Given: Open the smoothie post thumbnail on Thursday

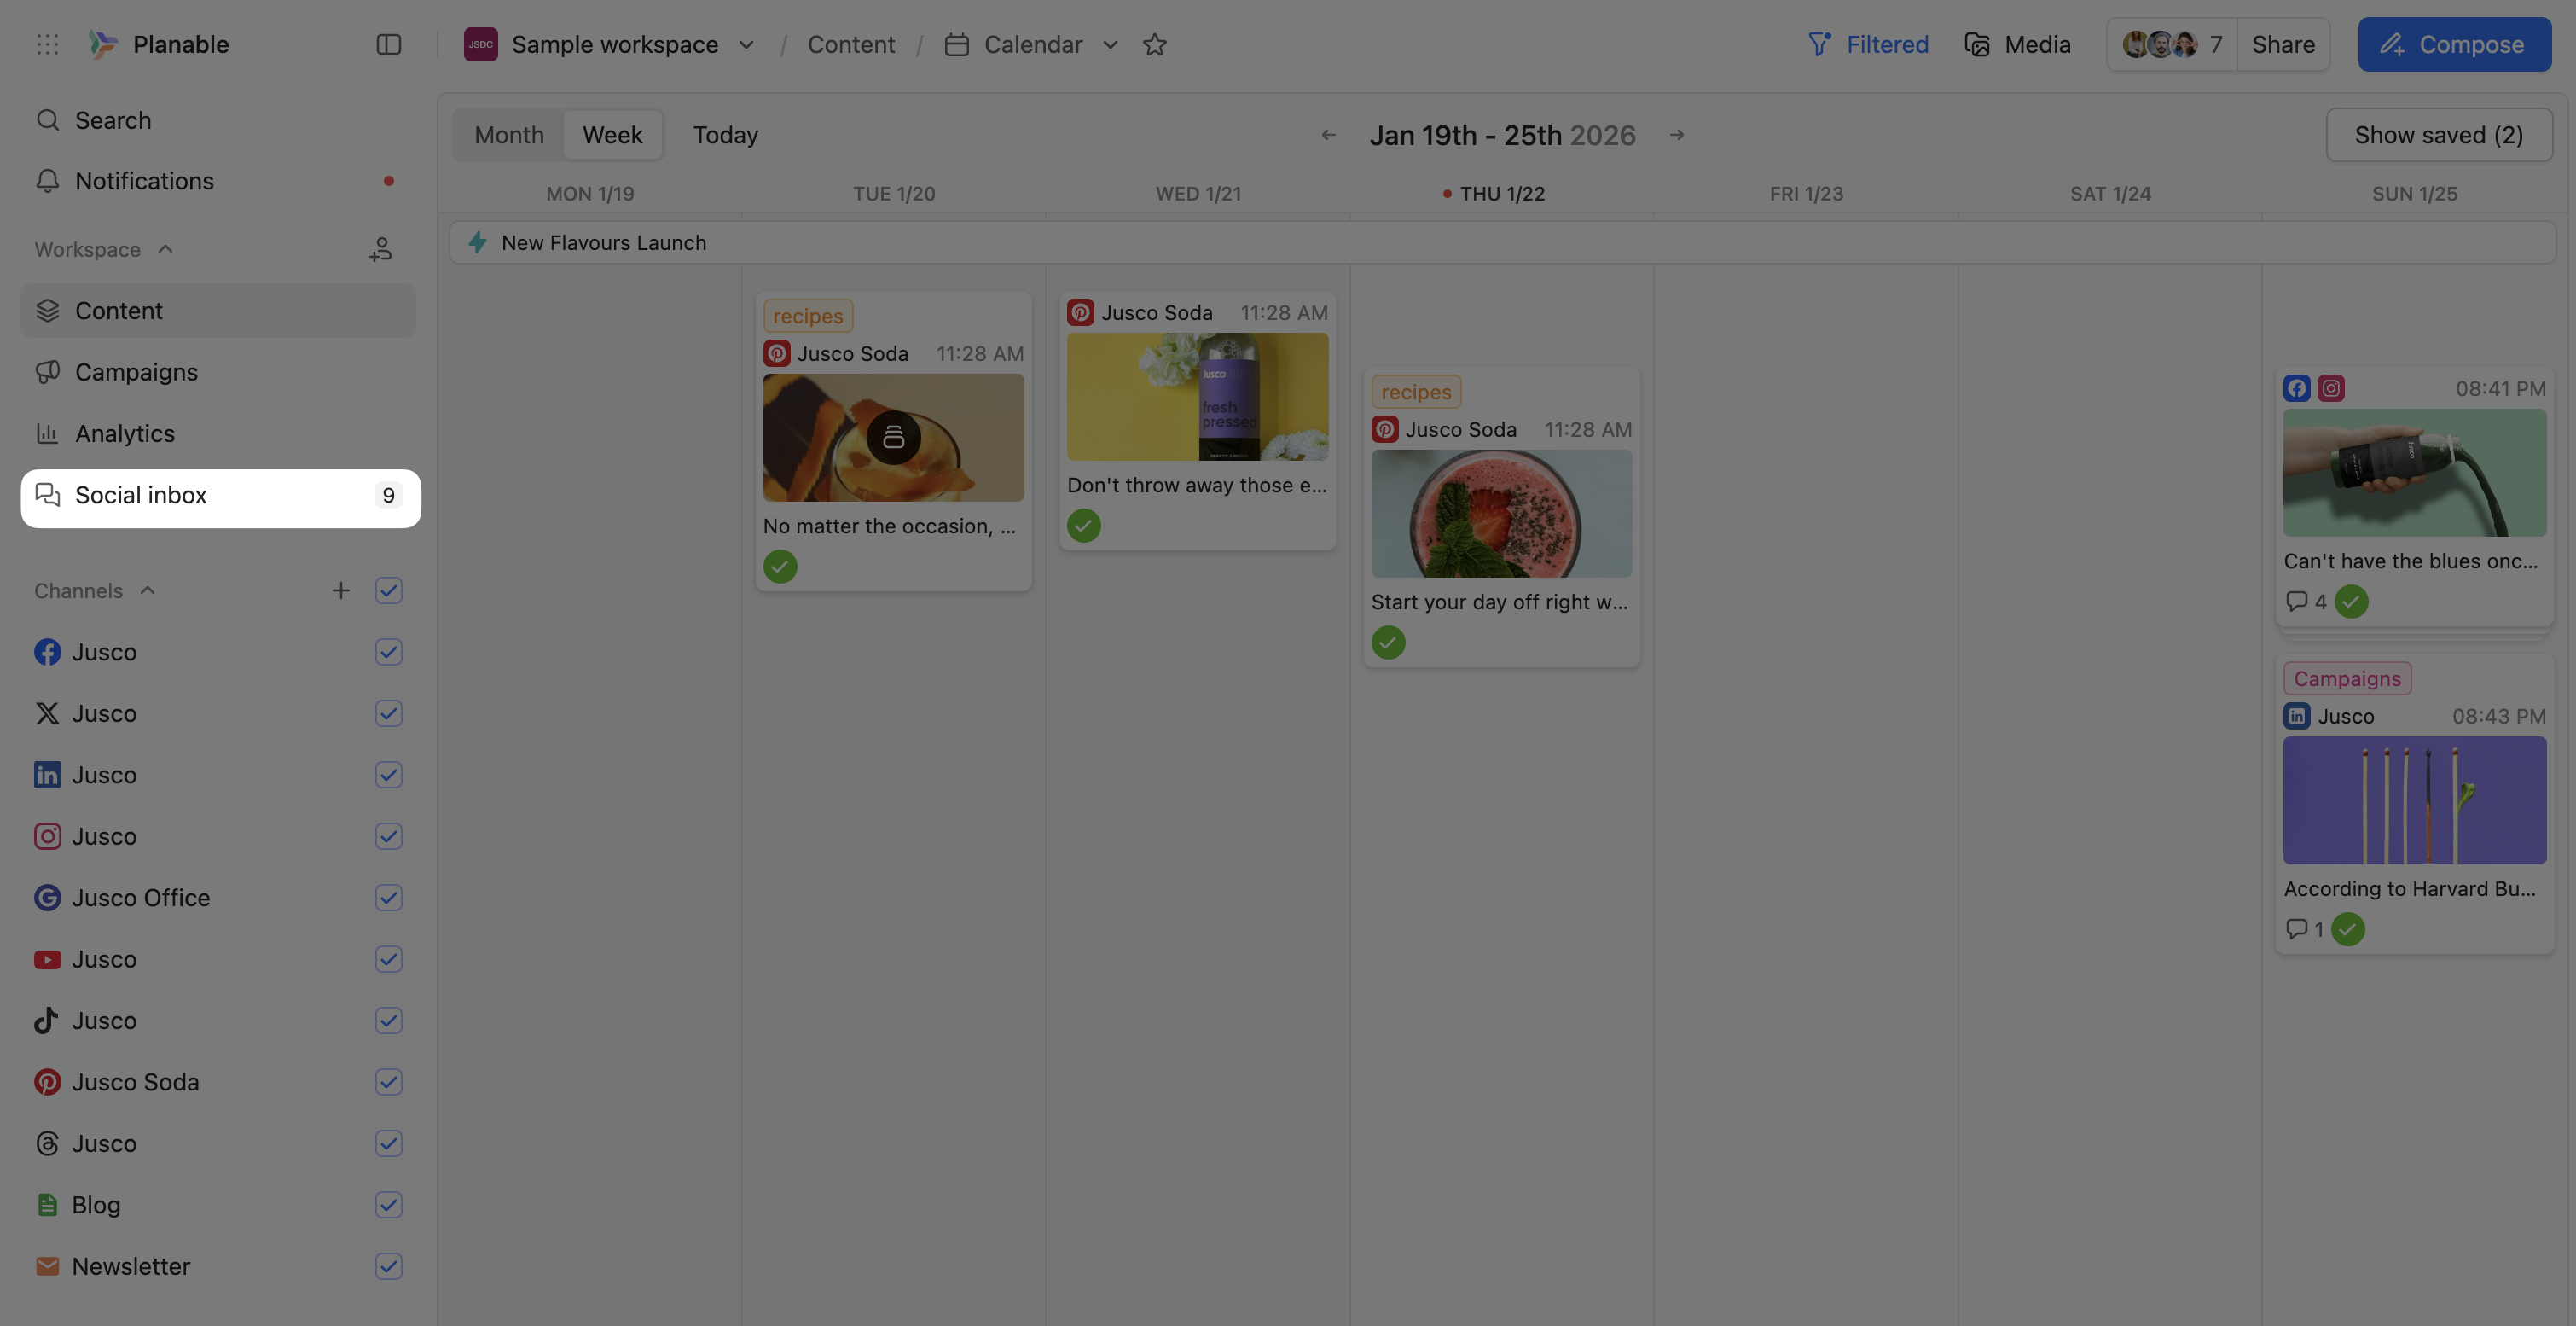Looking at the screenshot, I should pyautogui.click(x=1500, y=513).
